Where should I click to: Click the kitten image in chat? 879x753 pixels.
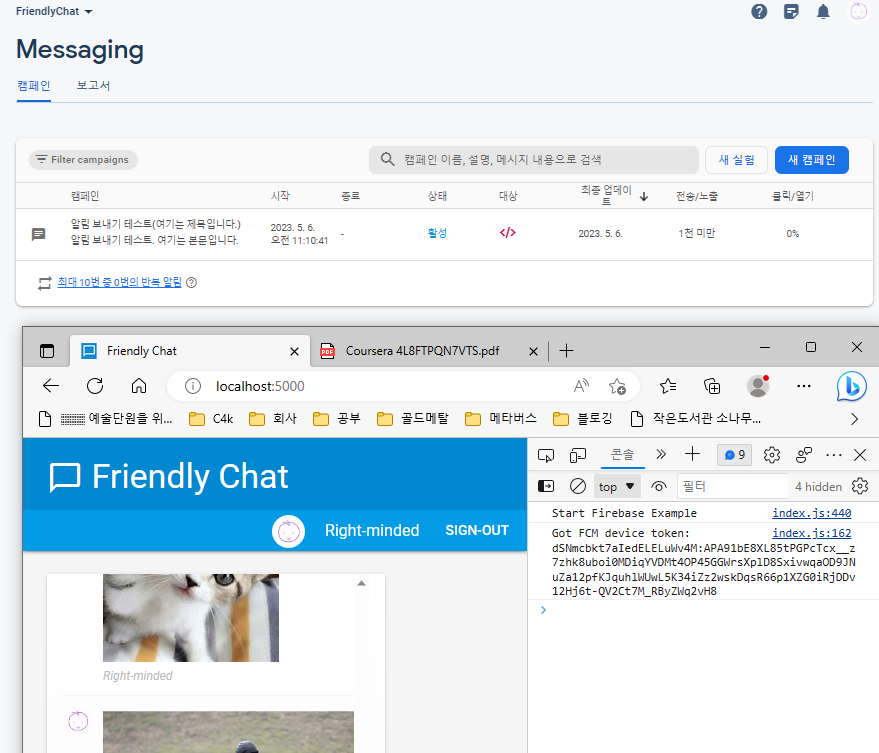(191, 617)
